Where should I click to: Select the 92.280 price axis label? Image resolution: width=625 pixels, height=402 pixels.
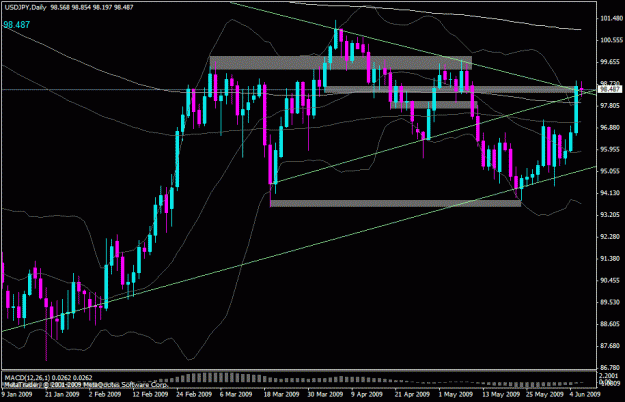click(611, 237)
